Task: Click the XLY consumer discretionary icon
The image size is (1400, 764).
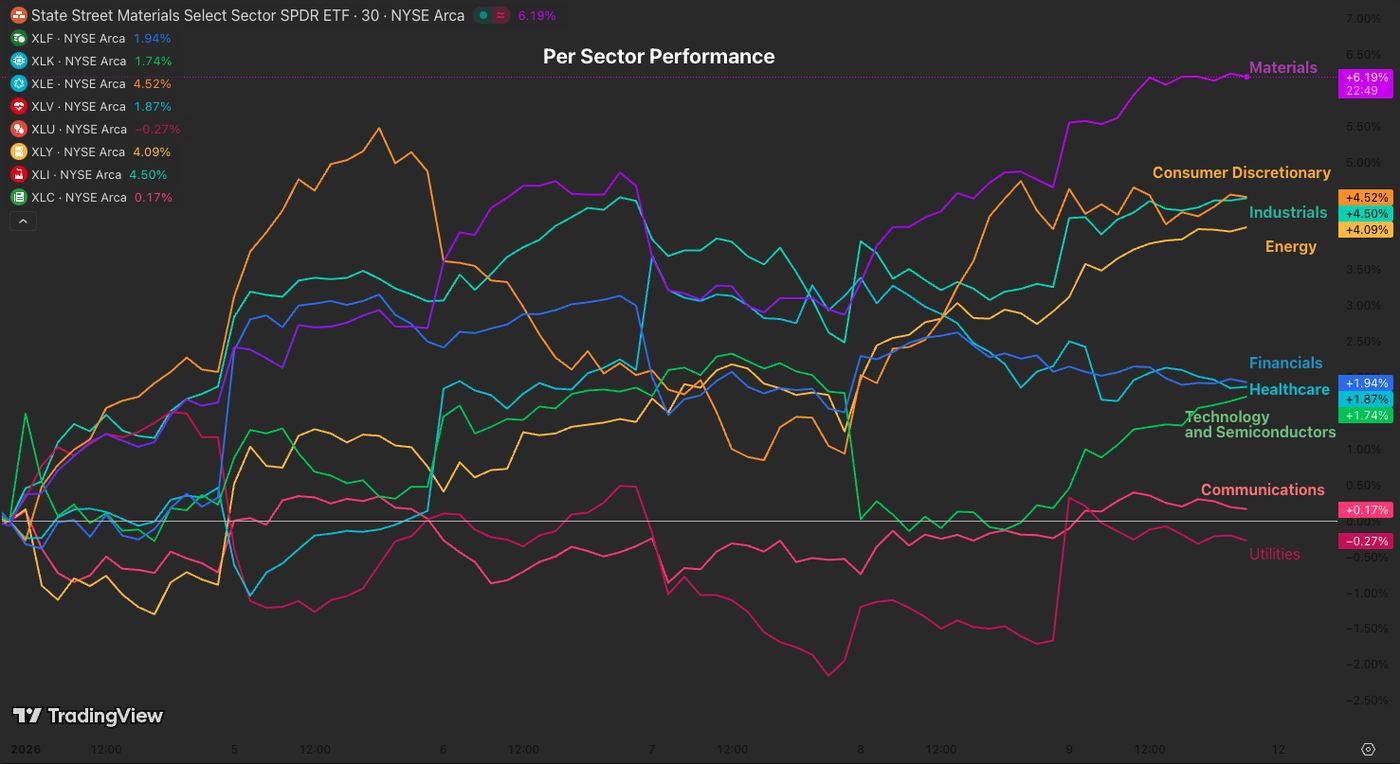Action: tap(18, 152)
